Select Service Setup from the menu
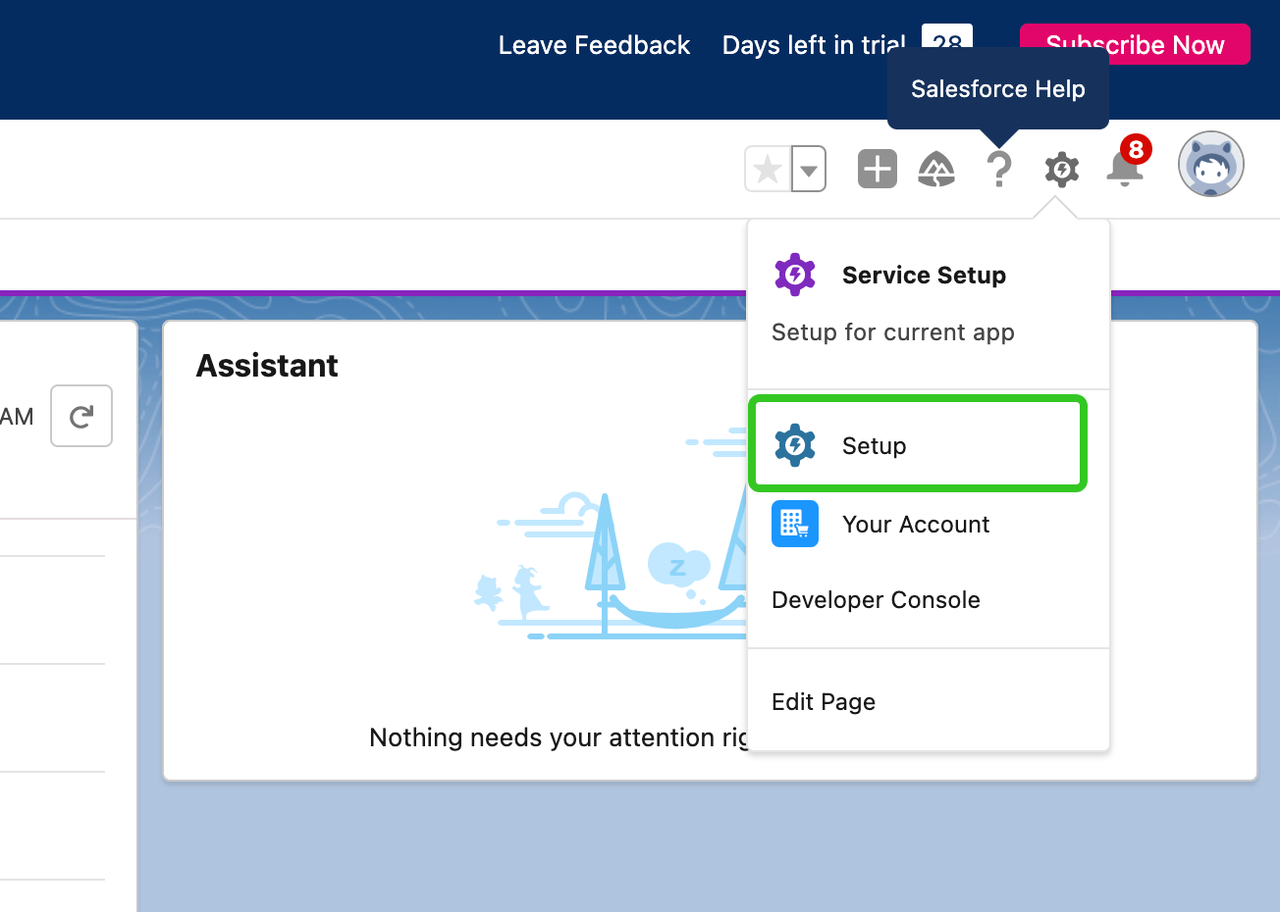Image resolution: width=1280 pixels, height=912 pixels. click(923, 275)
